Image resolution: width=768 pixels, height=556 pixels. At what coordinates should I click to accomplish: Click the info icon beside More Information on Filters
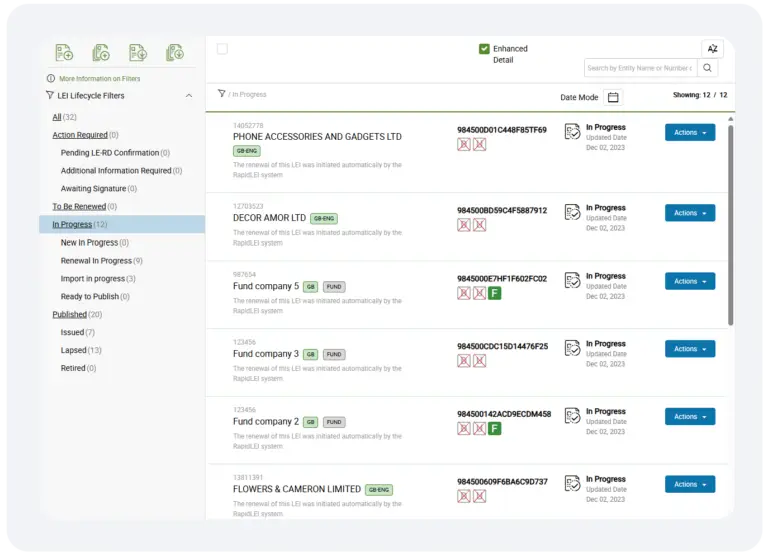coord(51,78)
